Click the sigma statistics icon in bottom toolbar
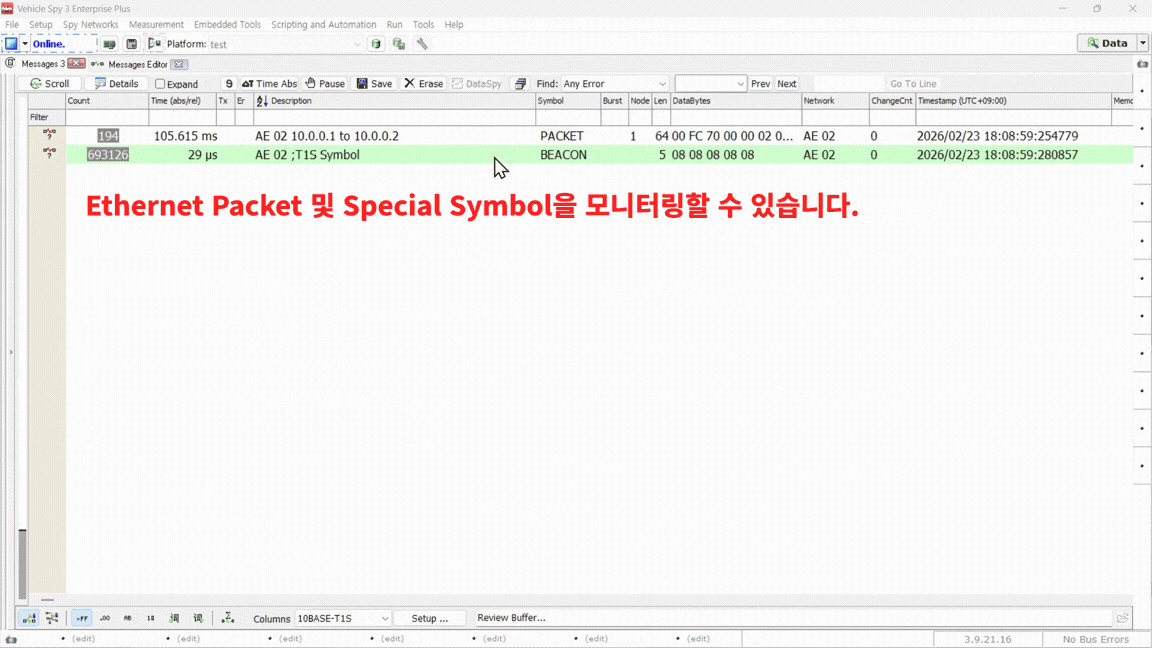This screenshot has height=648, width=1152. point(227,618)
